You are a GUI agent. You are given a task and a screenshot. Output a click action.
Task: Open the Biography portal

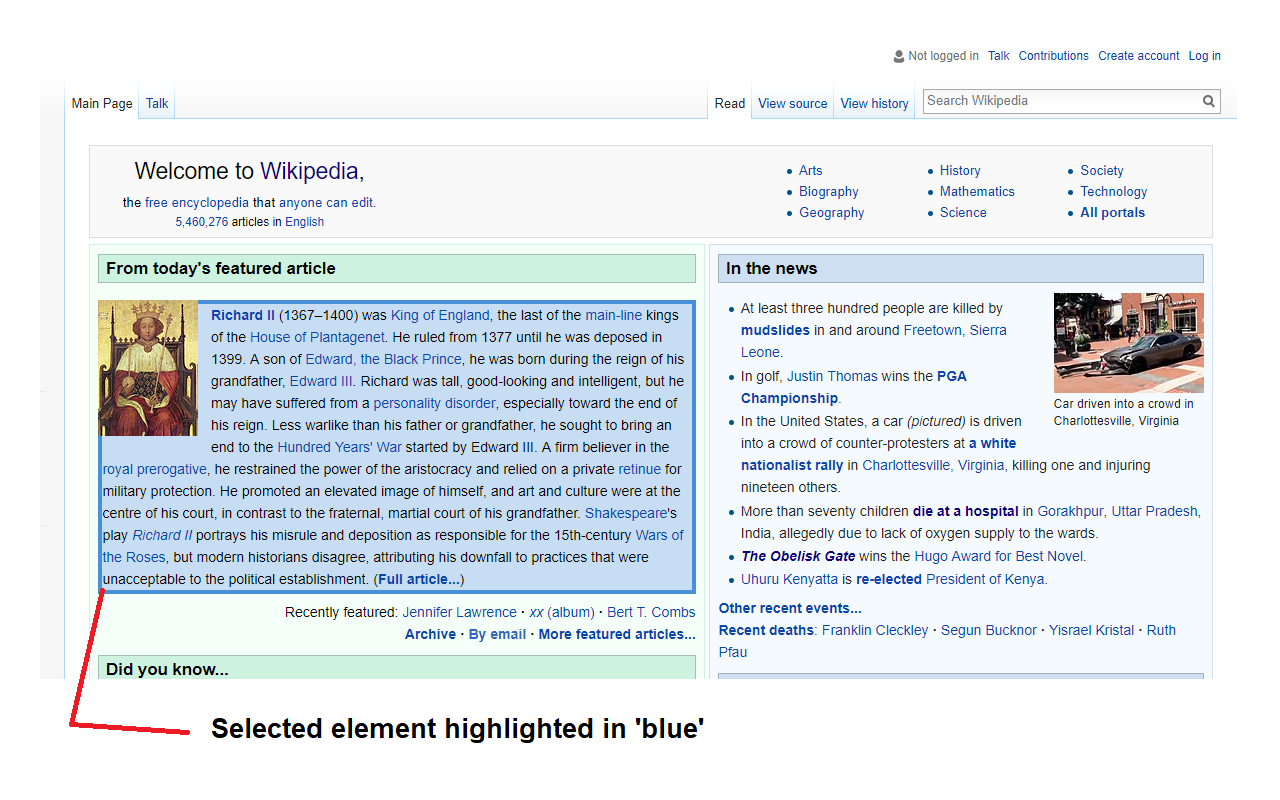tap(829, 192)
